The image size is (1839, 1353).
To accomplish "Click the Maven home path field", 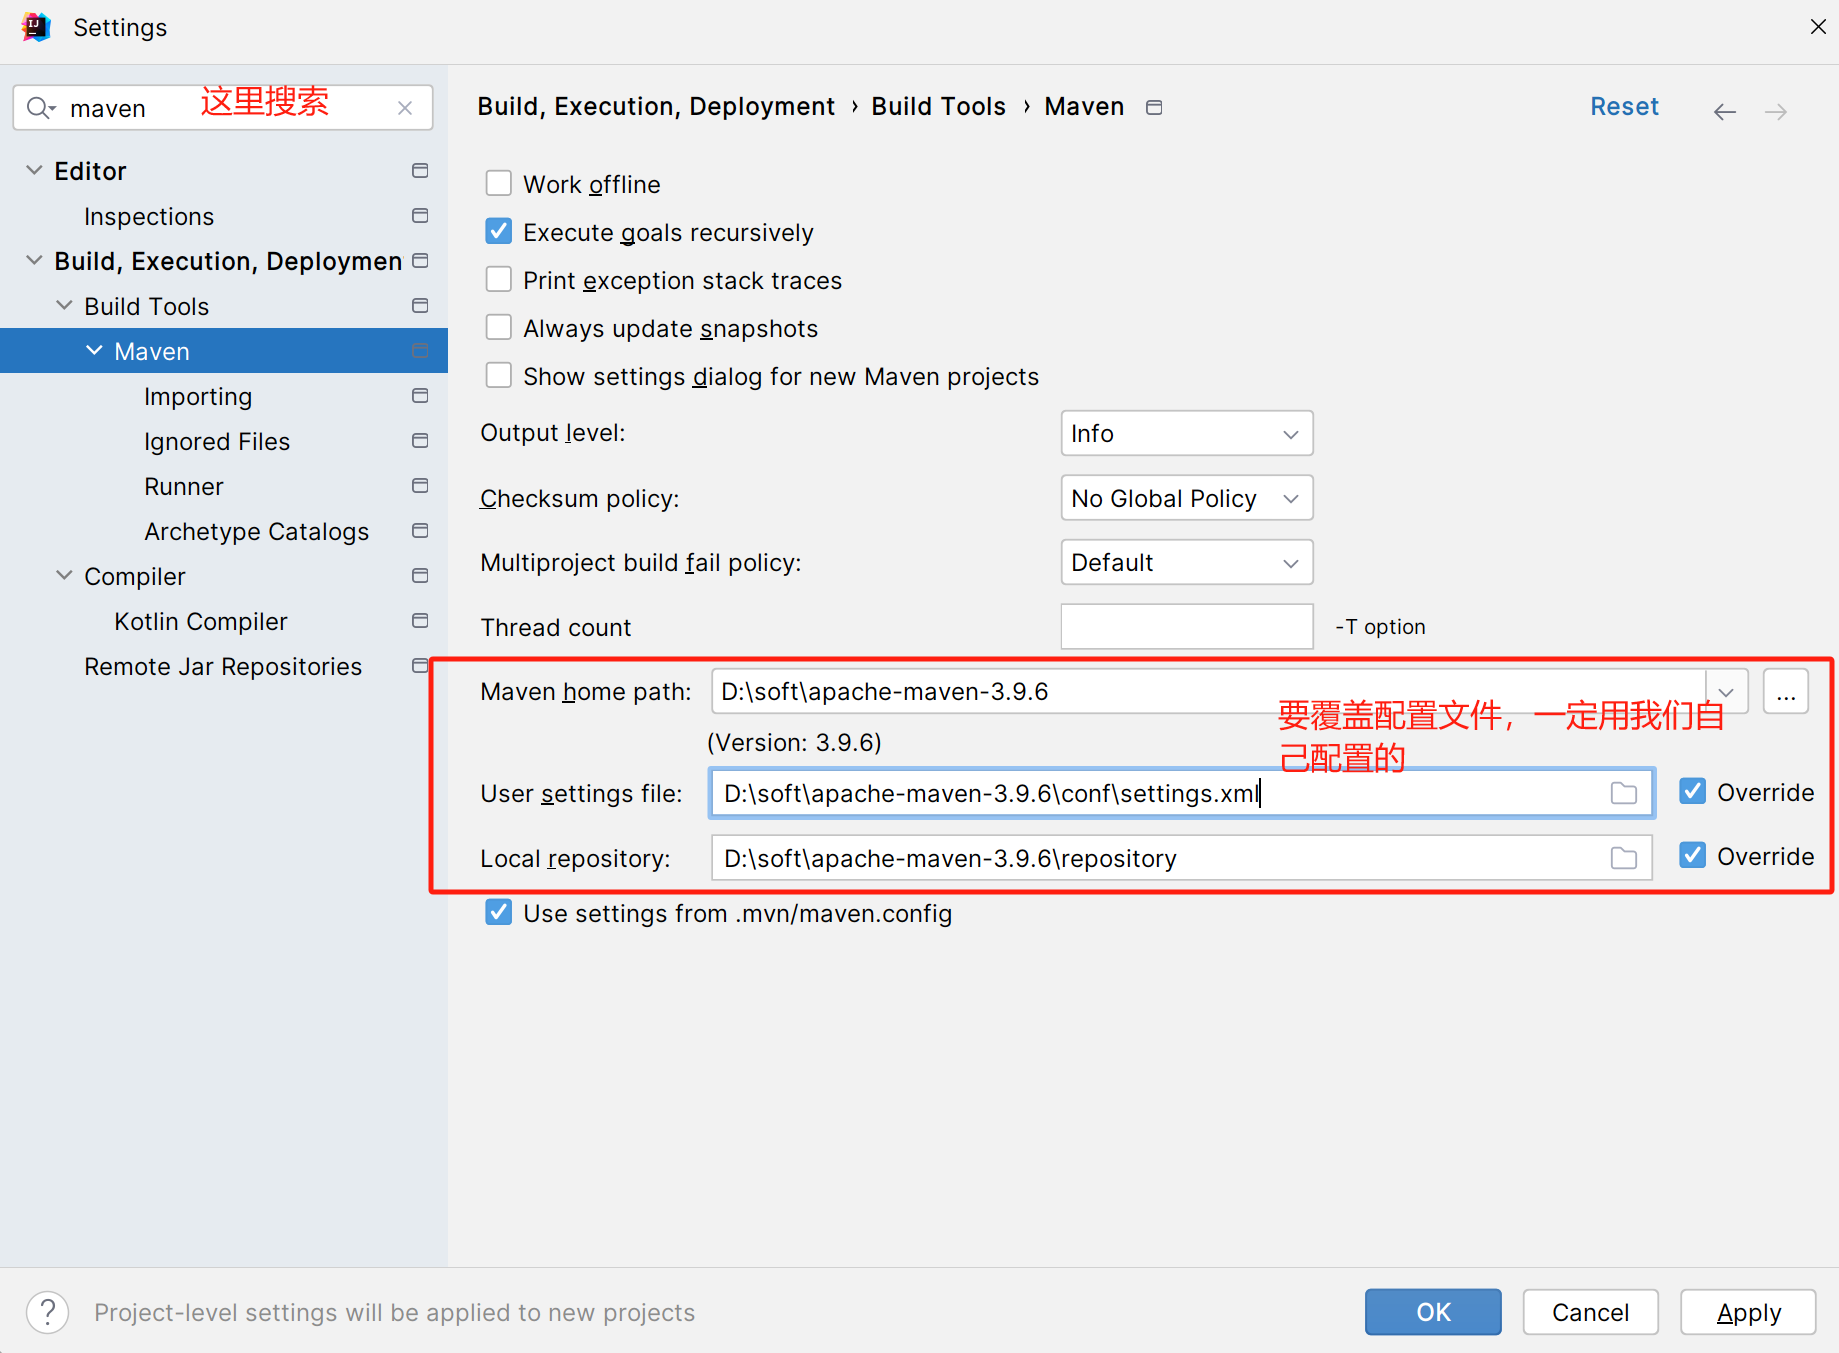I will click(x=1208, y=692).
